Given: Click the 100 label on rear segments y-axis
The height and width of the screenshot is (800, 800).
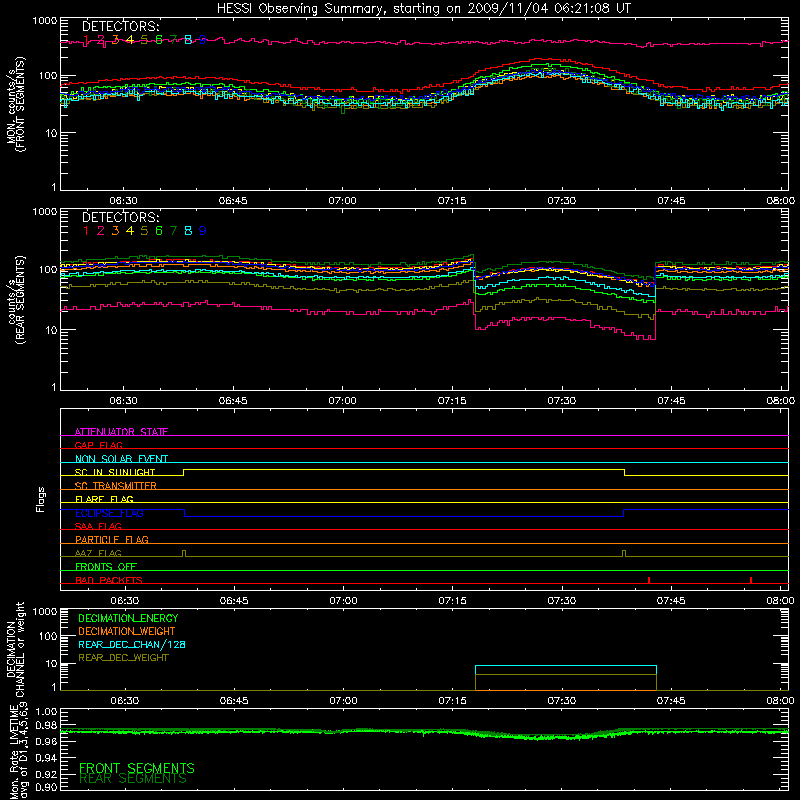Looking at the screenshot, I should 48,269.
